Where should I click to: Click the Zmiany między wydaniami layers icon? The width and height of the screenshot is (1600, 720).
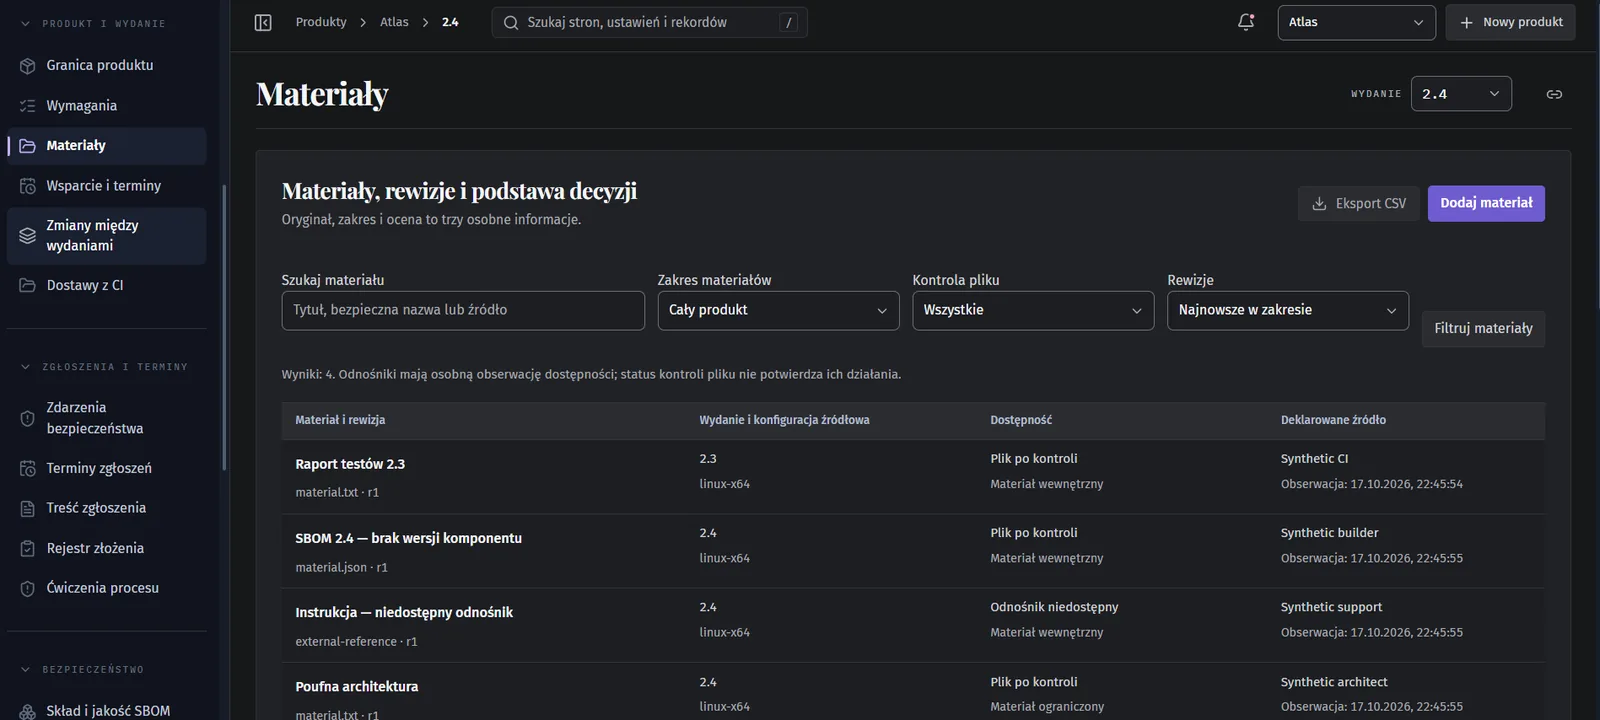pos(28,236)
